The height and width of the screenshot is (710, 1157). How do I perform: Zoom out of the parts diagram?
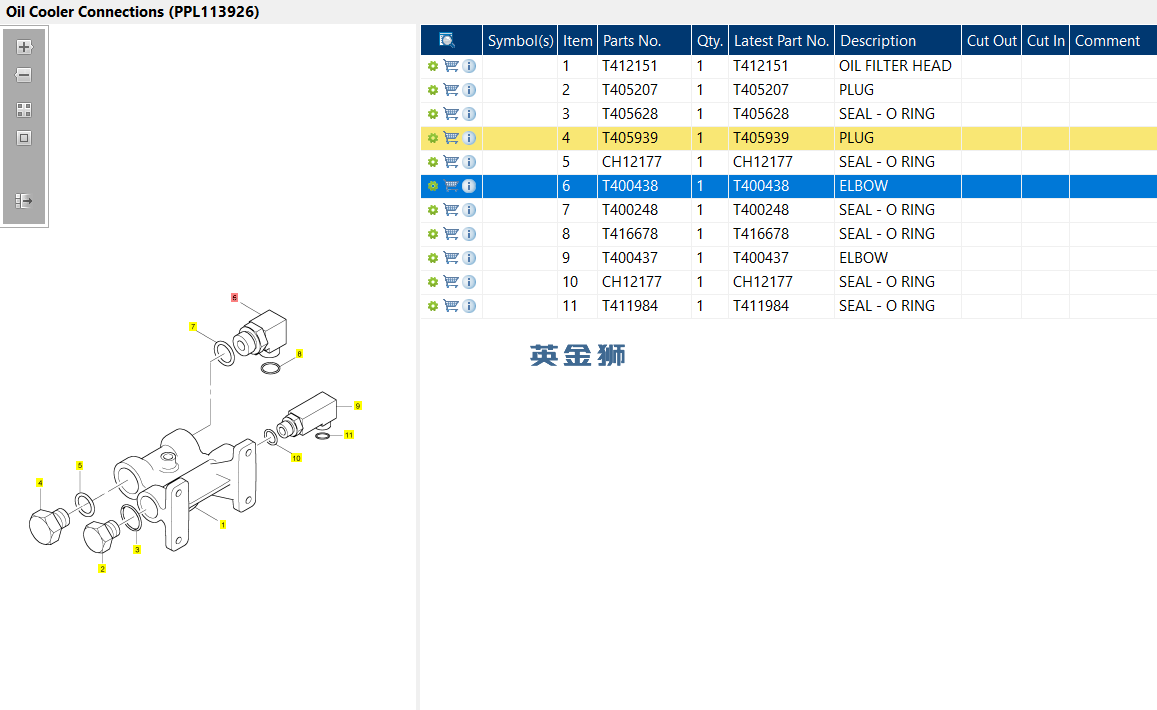[24, 75]
